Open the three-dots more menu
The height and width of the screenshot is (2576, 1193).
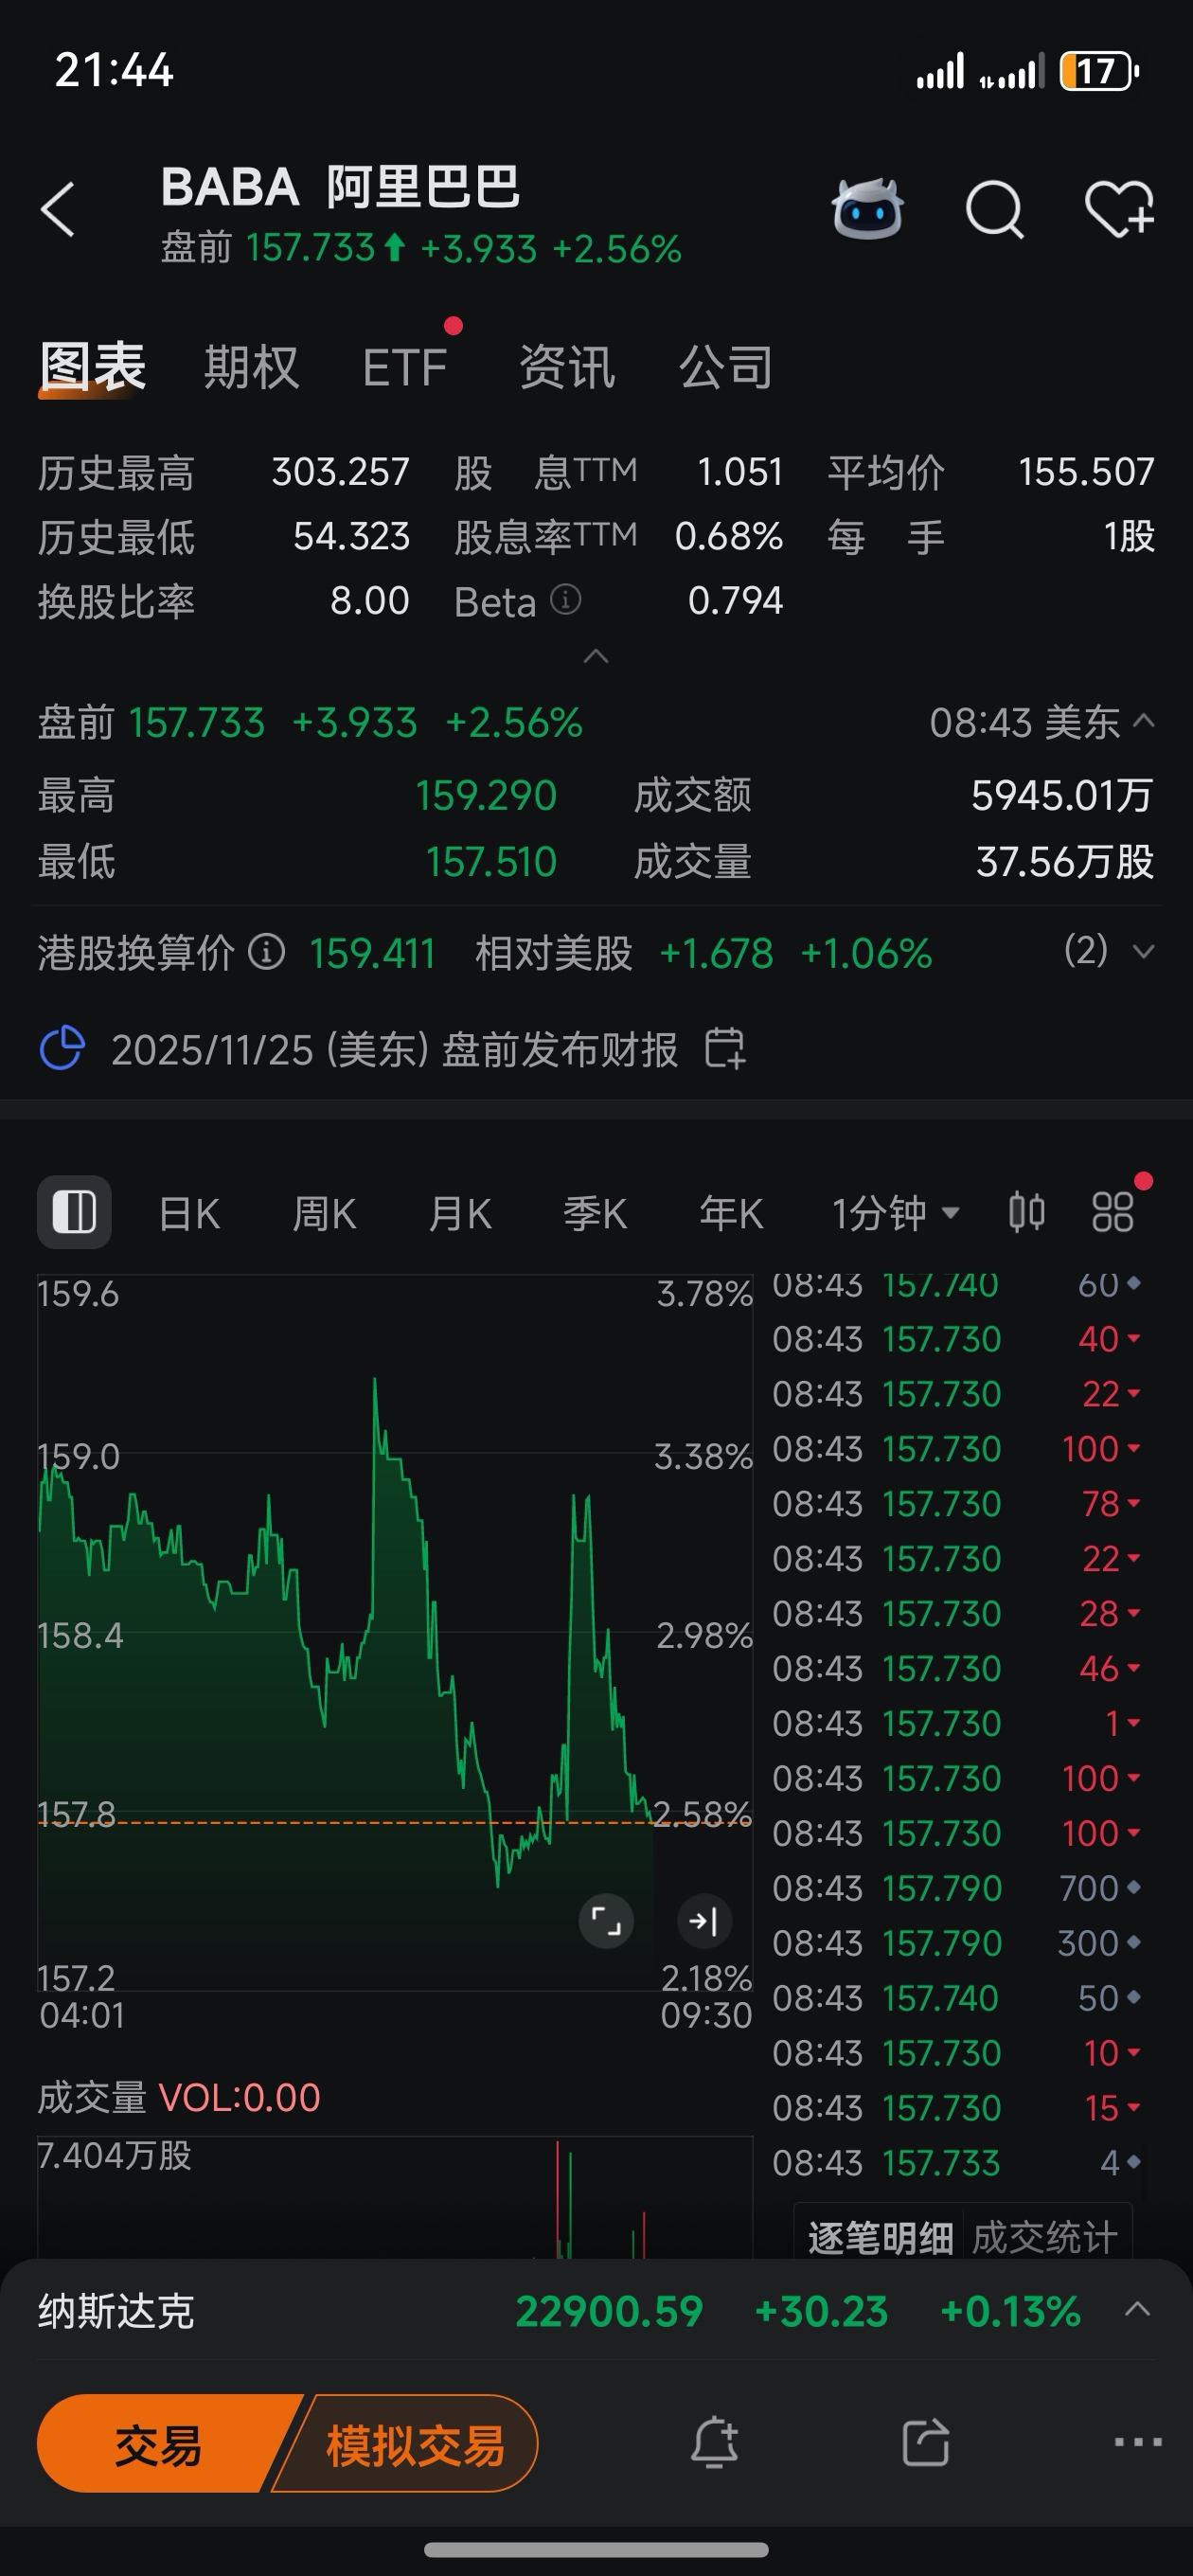tap(1138, 2442)
